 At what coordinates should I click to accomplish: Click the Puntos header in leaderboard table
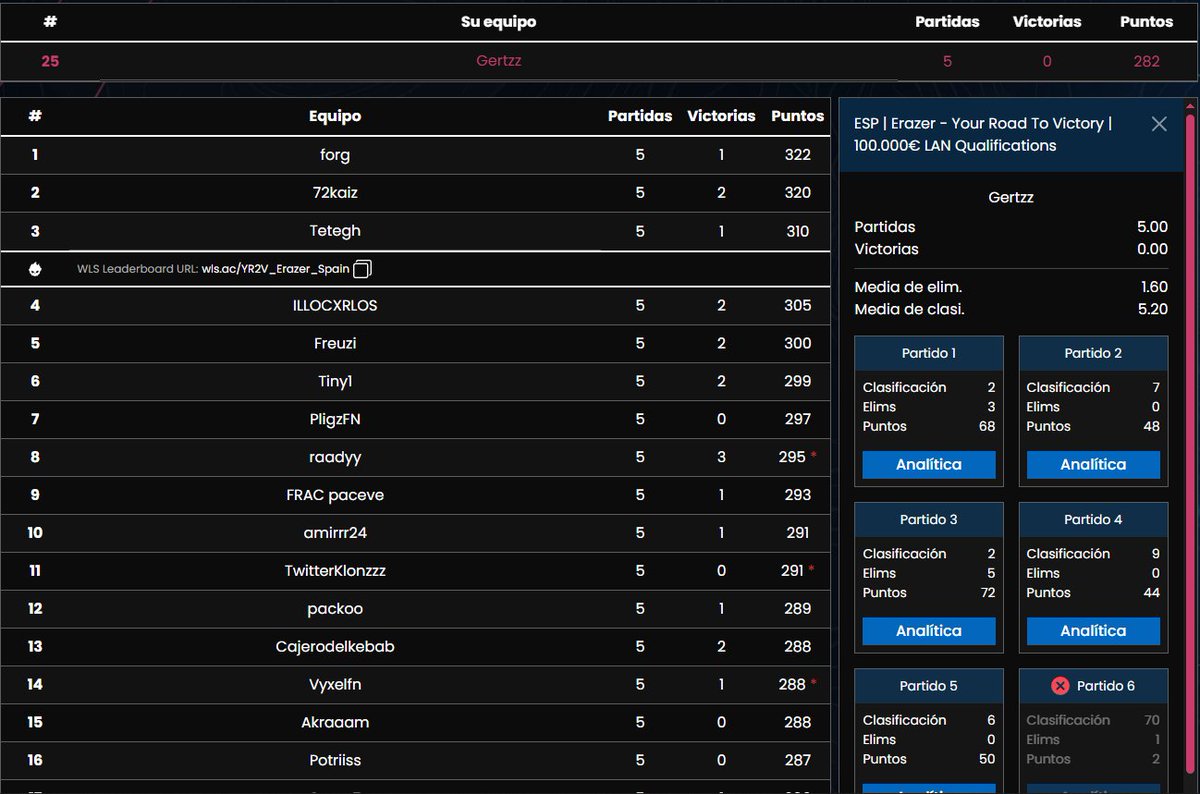click(798, 116)
